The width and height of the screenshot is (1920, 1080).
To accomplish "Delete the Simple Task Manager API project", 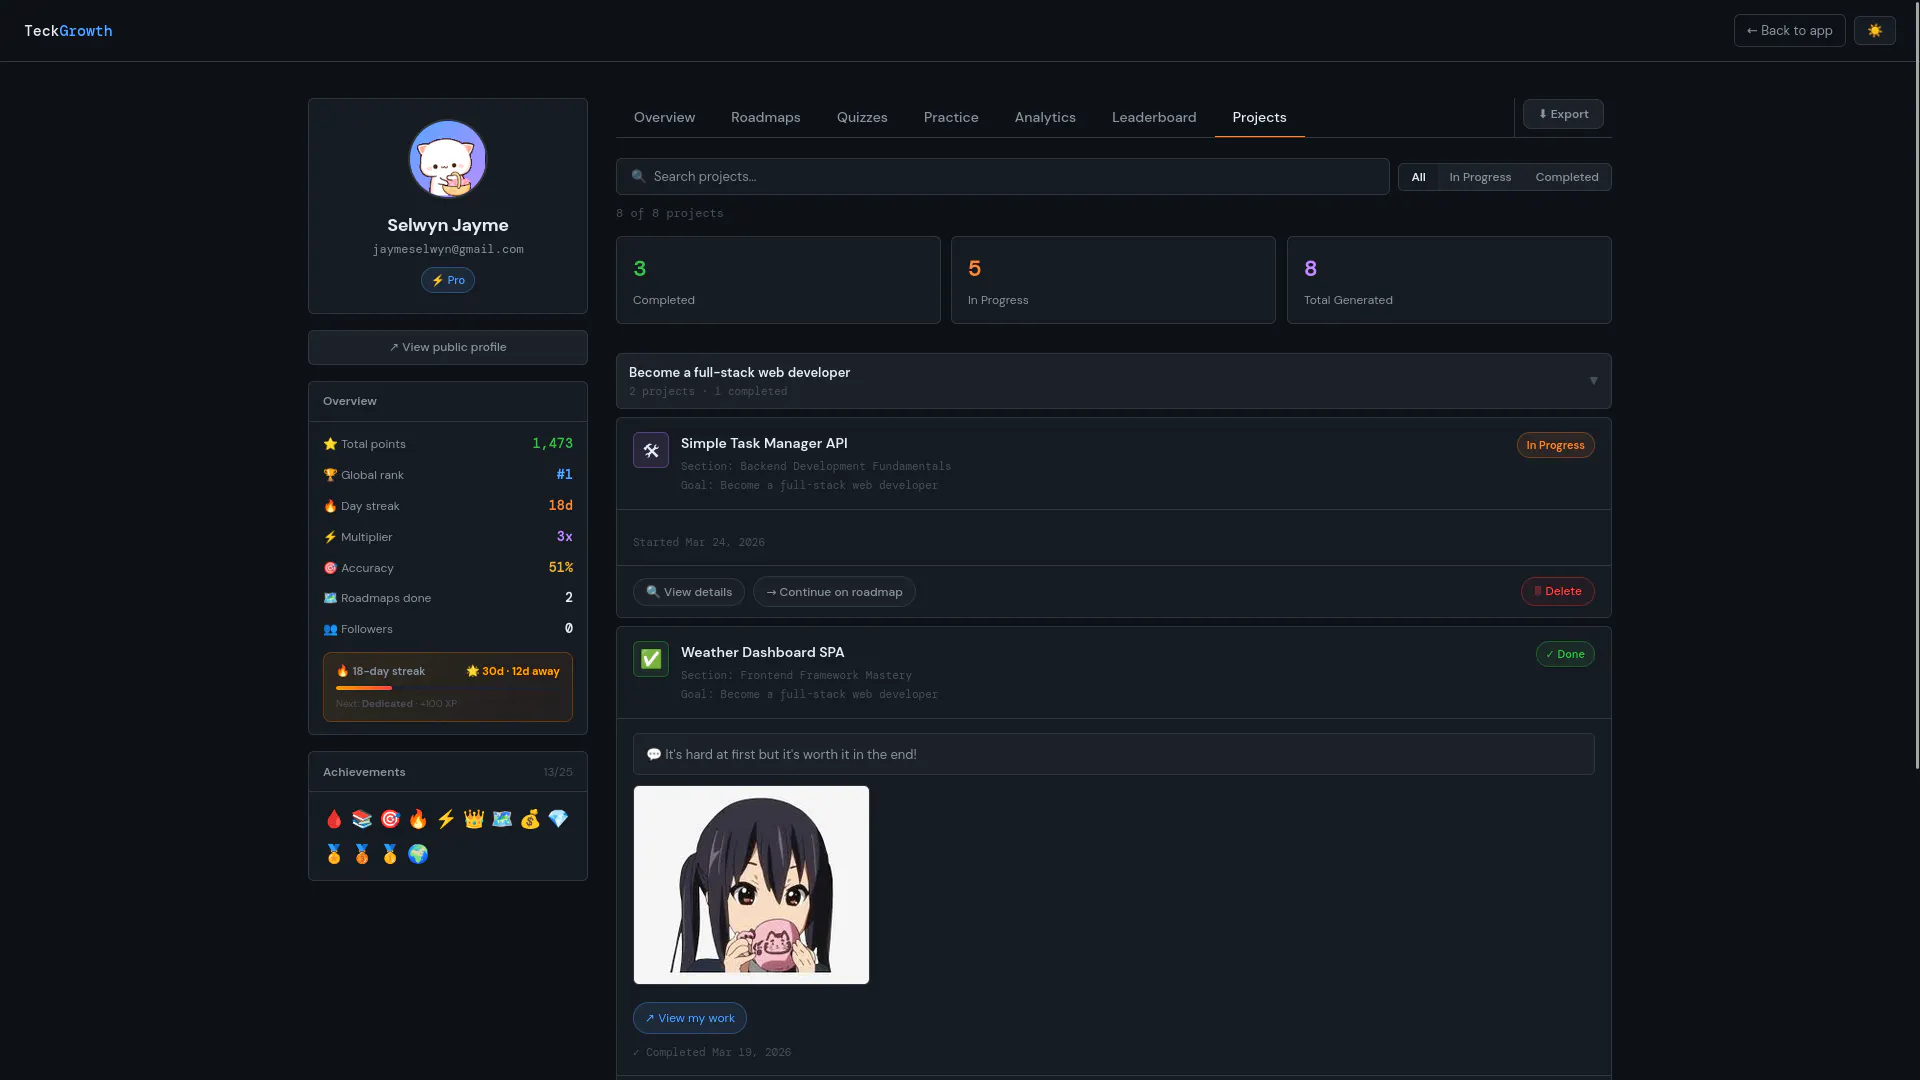I will (1558, 592).
